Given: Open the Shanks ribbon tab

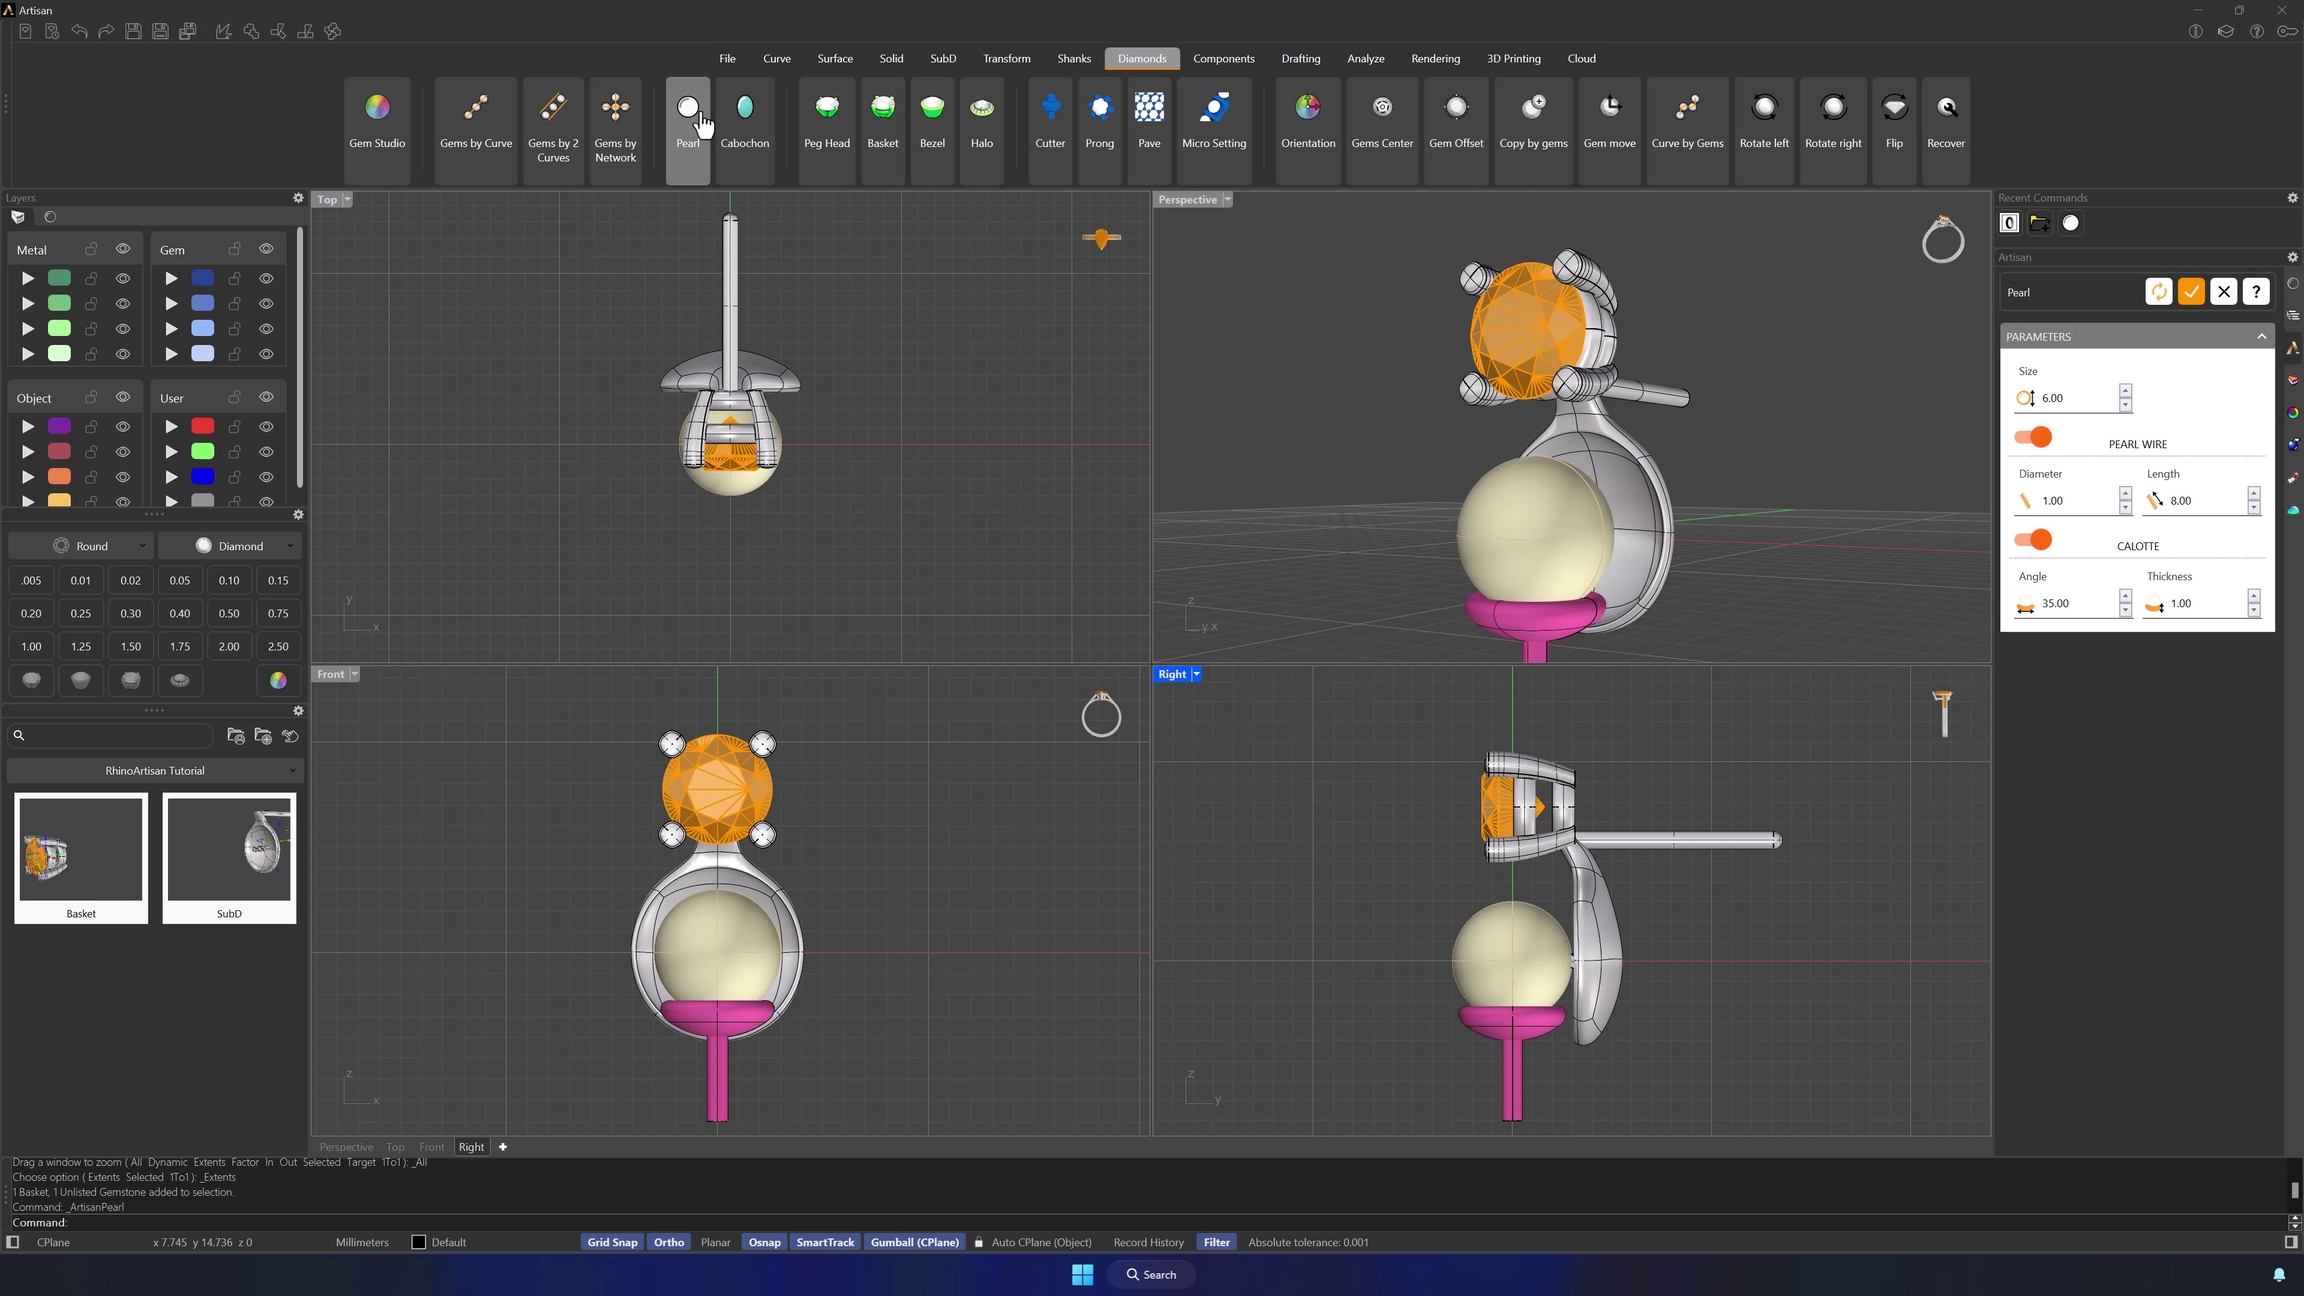Looking at the screenshot, I should pos(1073,59).
